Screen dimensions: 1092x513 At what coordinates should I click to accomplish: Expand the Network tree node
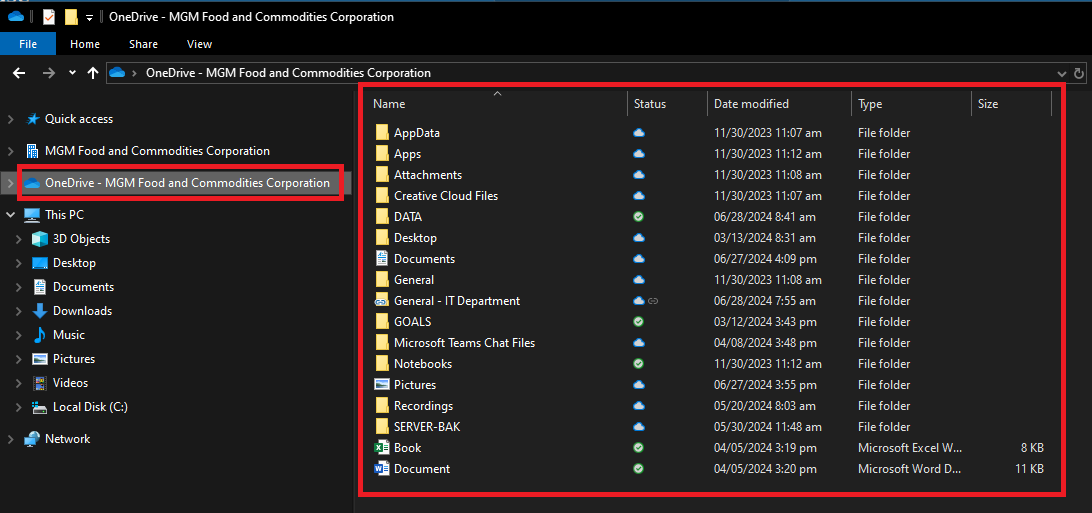[10, 439]
